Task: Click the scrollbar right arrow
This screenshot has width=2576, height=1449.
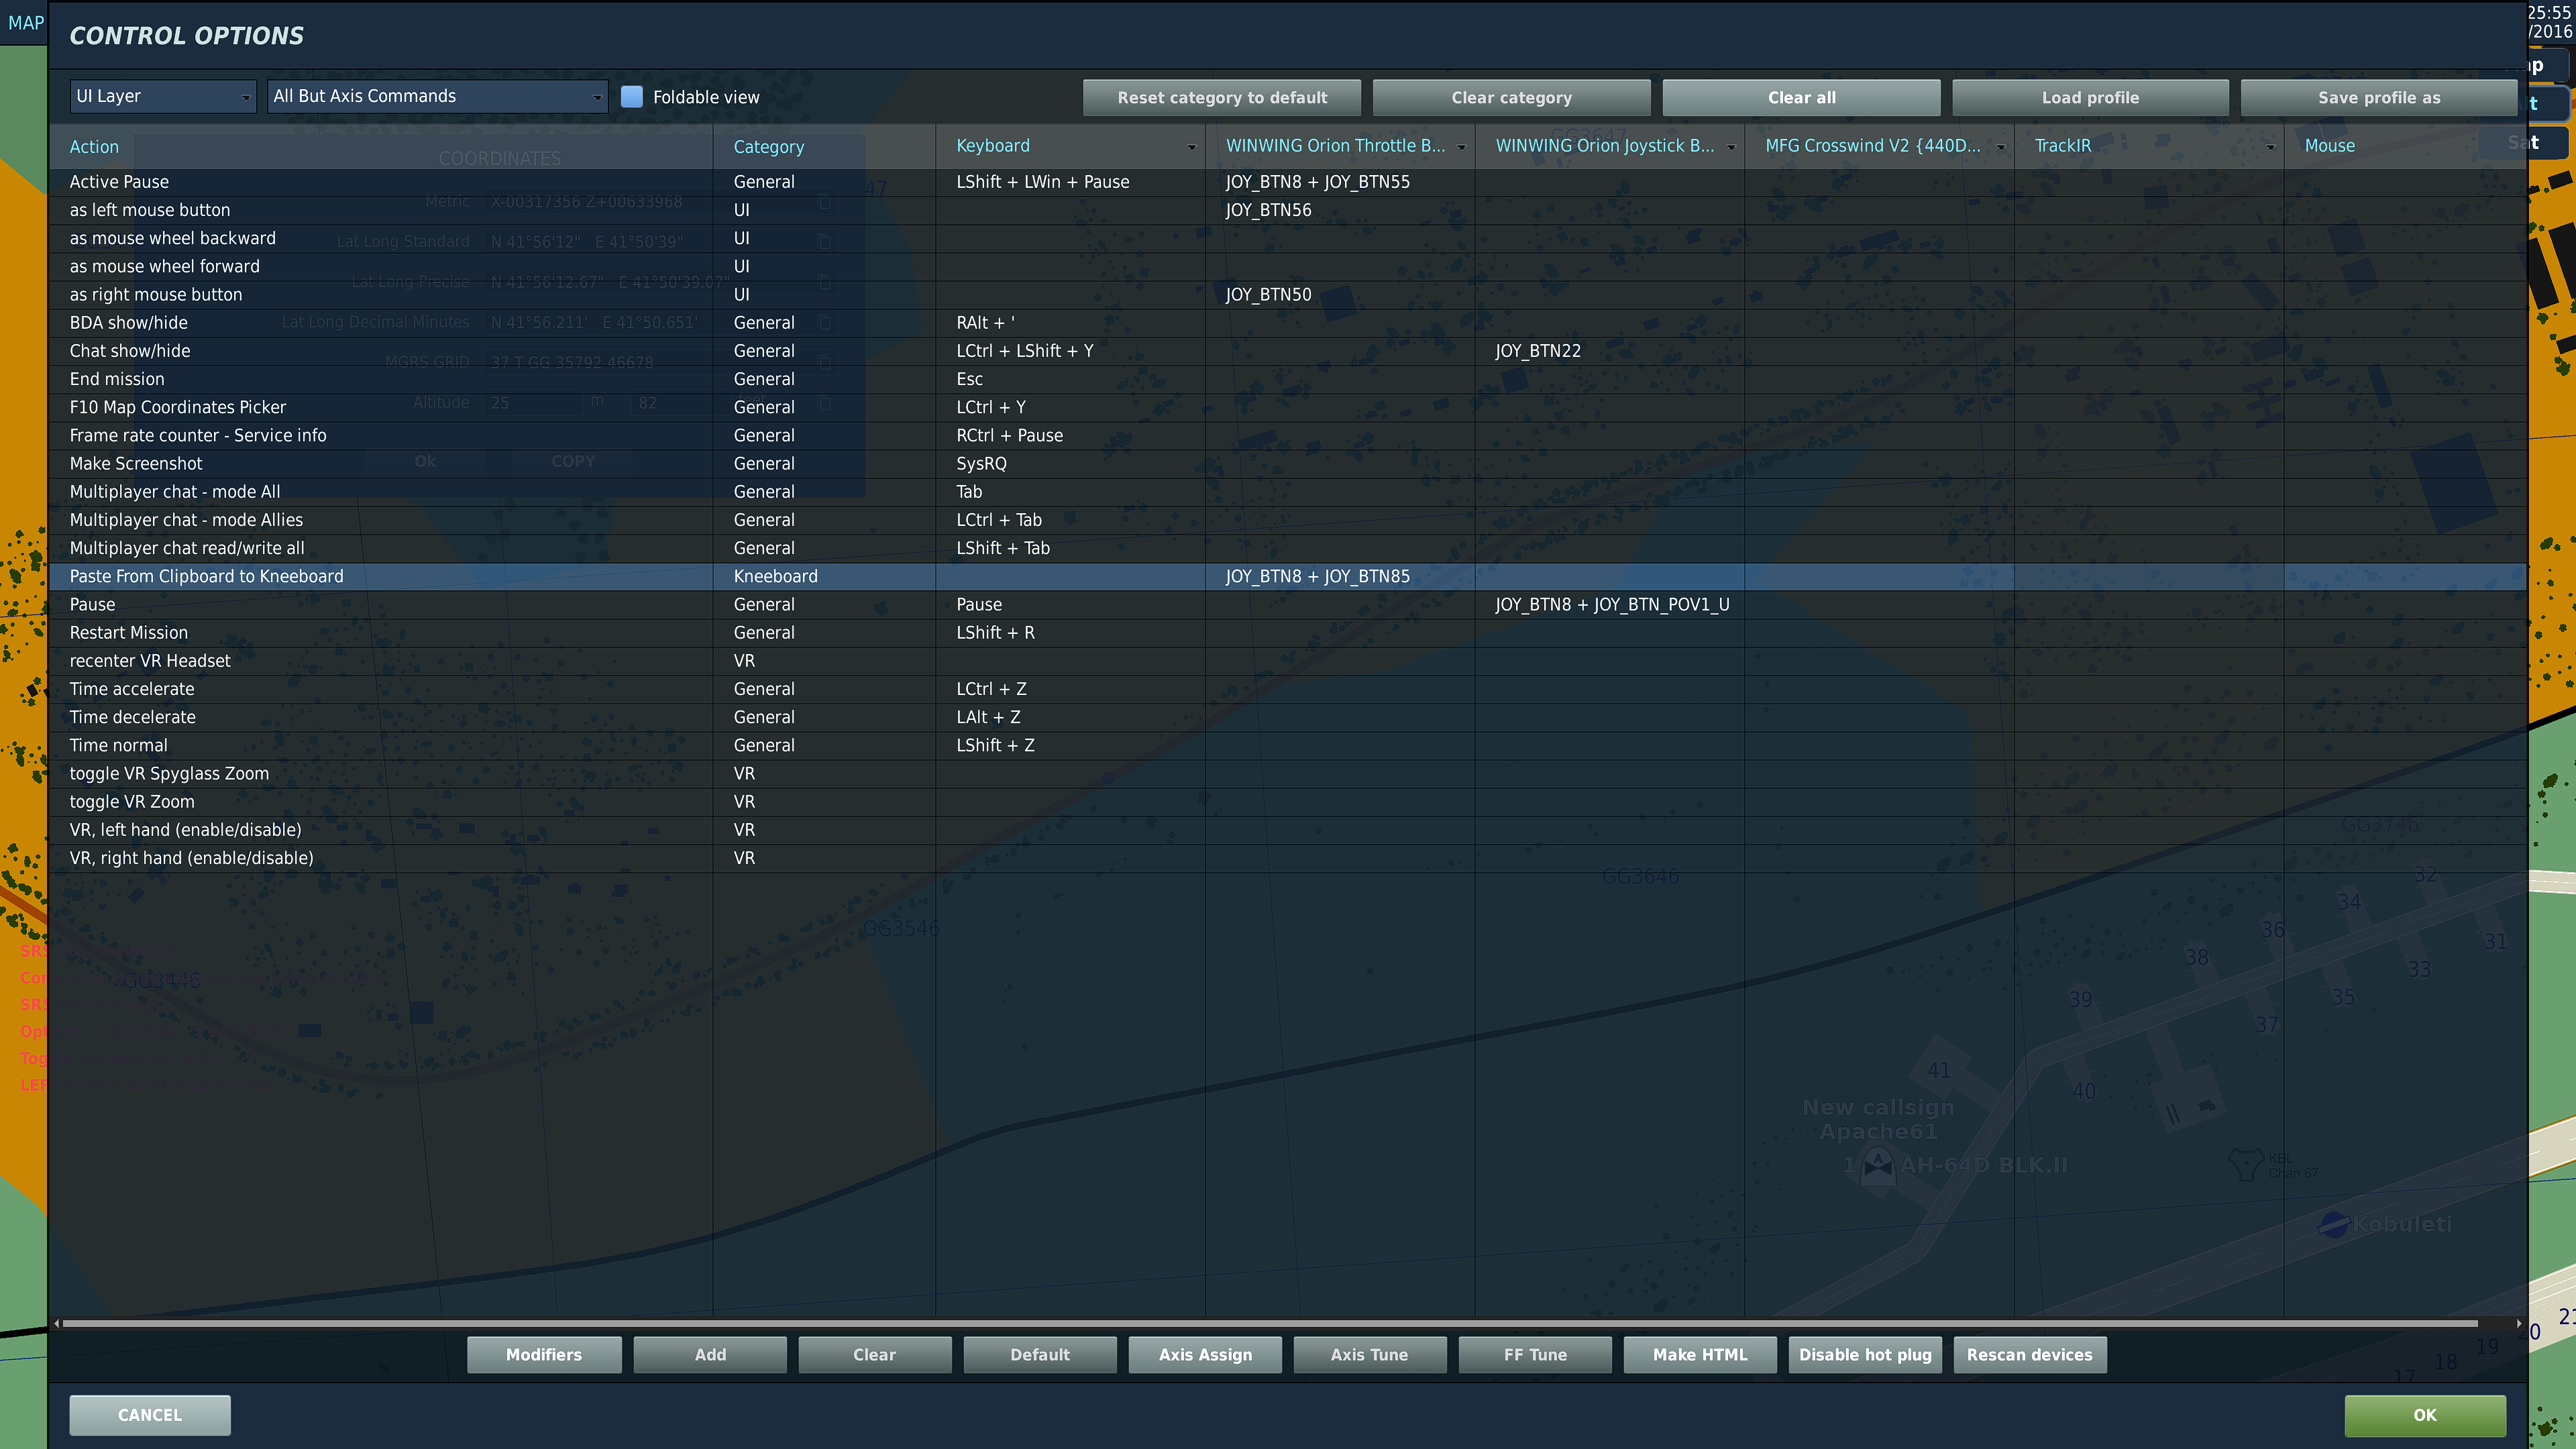Action: click(2519, 1323)
